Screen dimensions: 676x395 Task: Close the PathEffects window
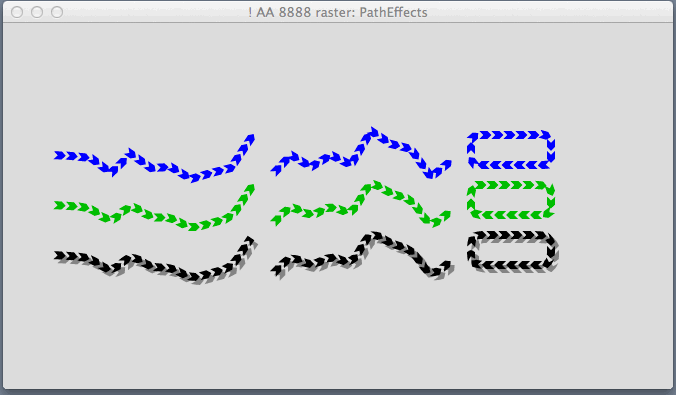17,12
